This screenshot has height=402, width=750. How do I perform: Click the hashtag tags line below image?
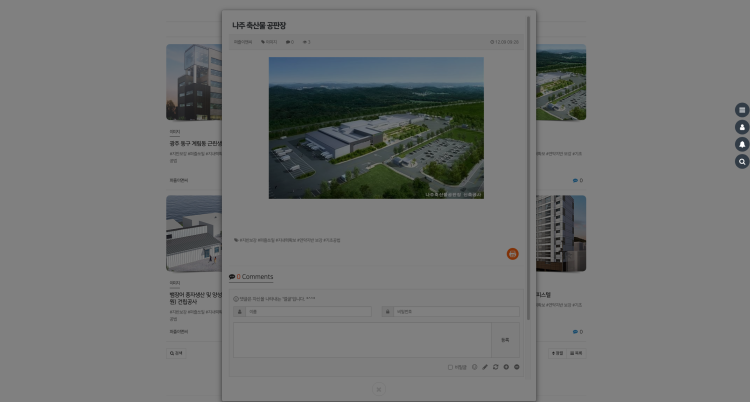pyautogui.click(x=288, y=240)
